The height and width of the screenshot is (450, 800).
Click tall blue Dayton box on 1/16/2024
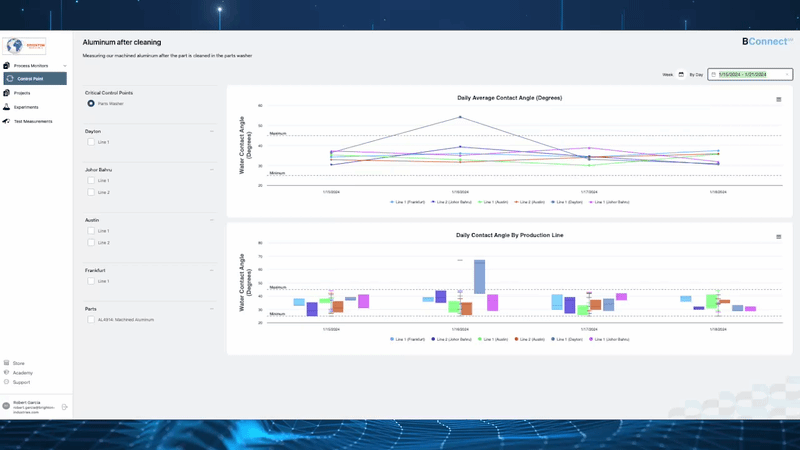tap(480, 277)
